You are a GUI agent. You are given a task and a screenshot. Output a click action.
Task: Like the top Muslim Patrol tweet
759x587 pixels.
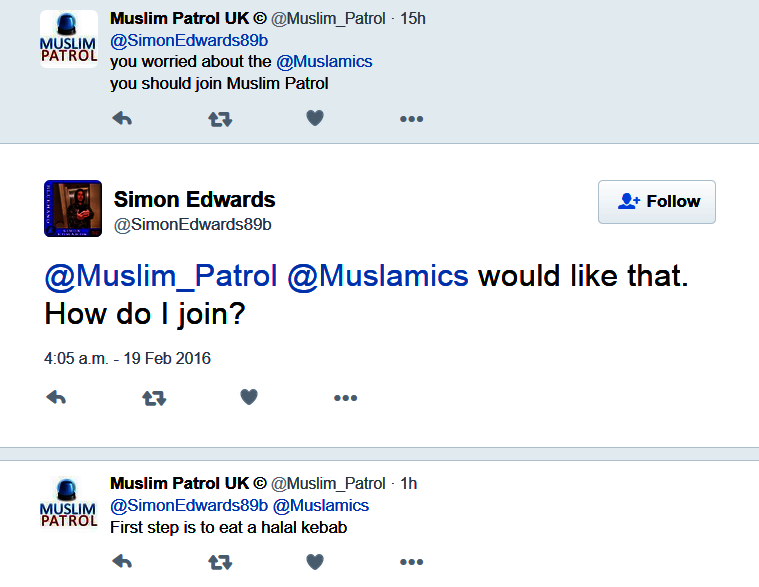314,118
